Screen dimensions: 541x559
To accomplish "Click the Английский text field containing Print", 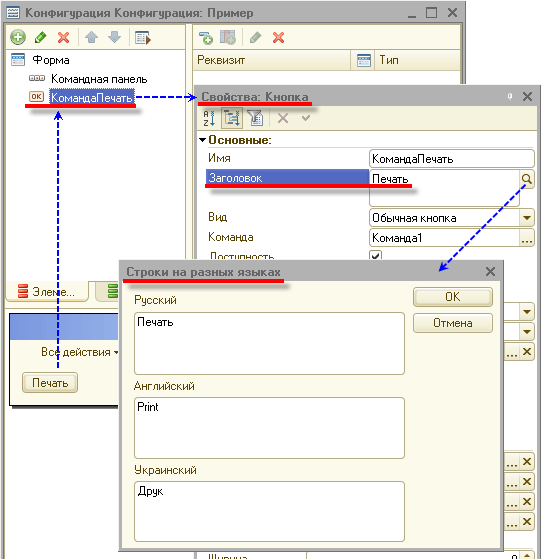I will pos(269,428).
